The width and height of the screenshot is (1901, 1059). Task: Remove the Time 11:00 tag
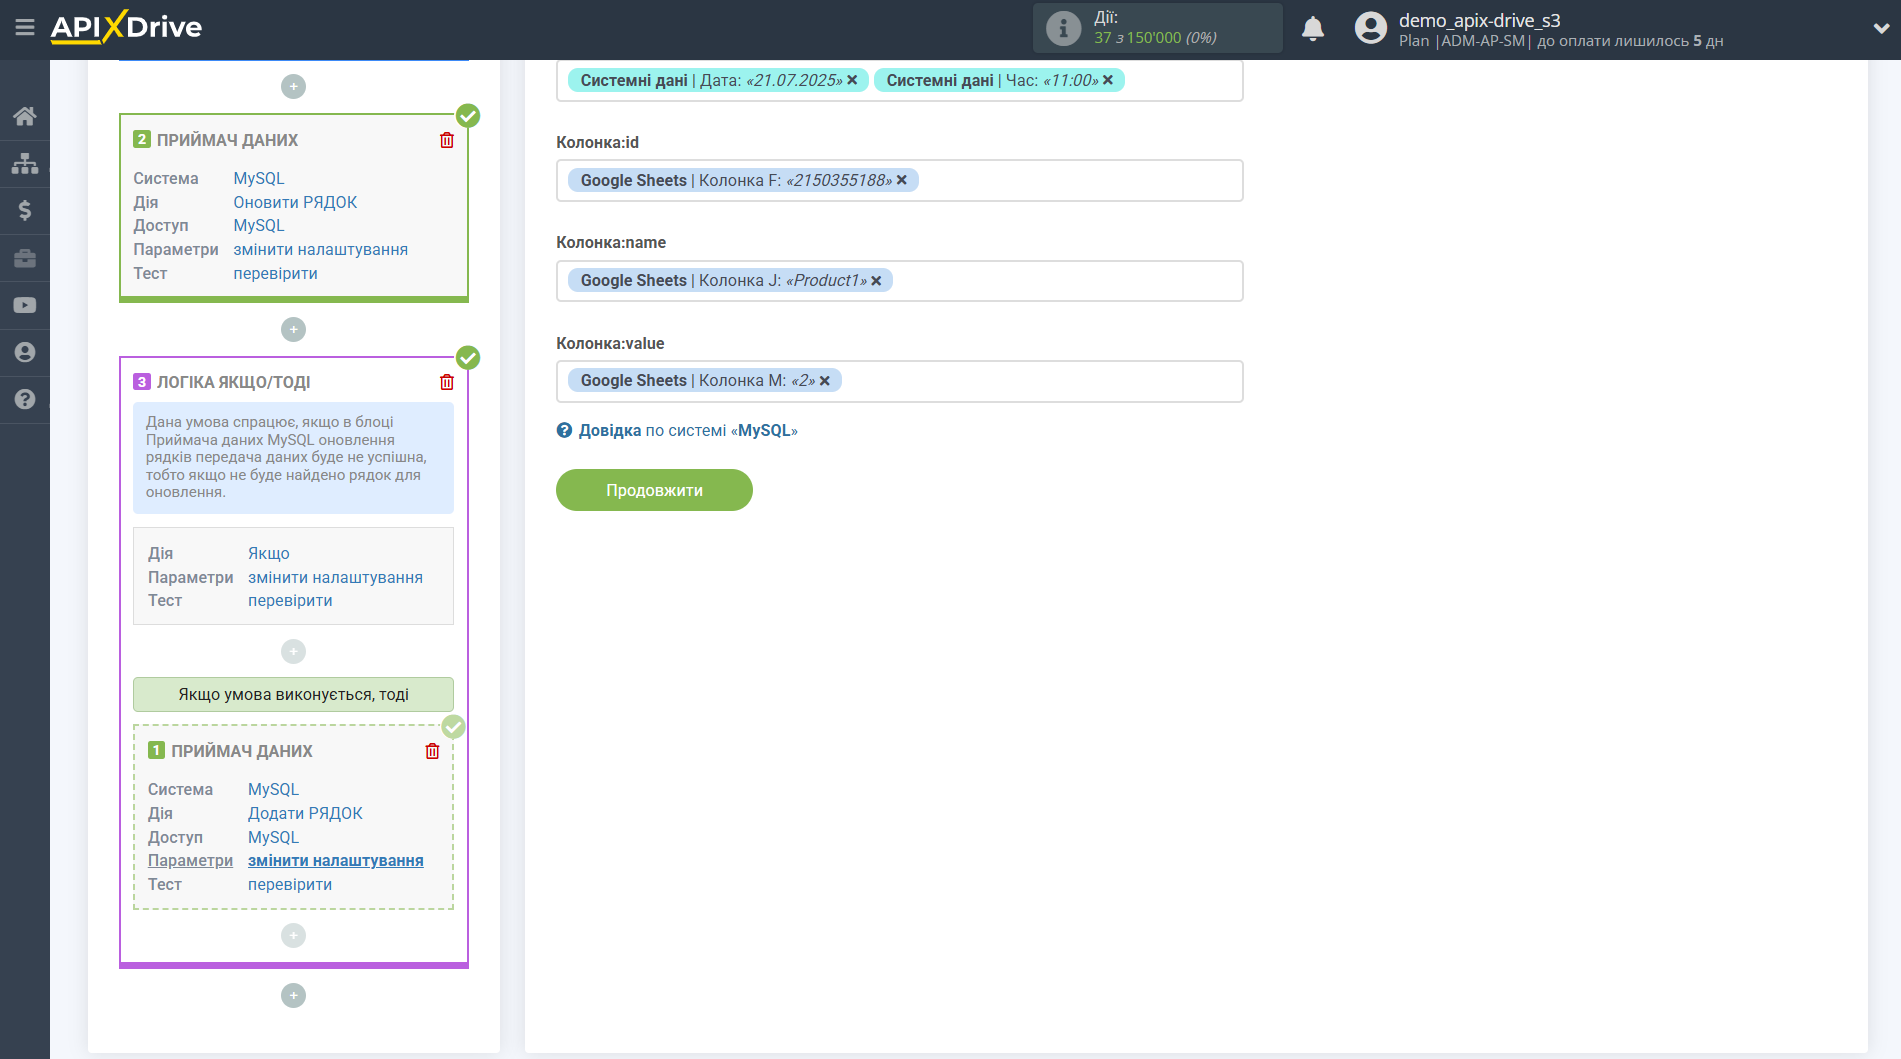(x=1108, y=80)
